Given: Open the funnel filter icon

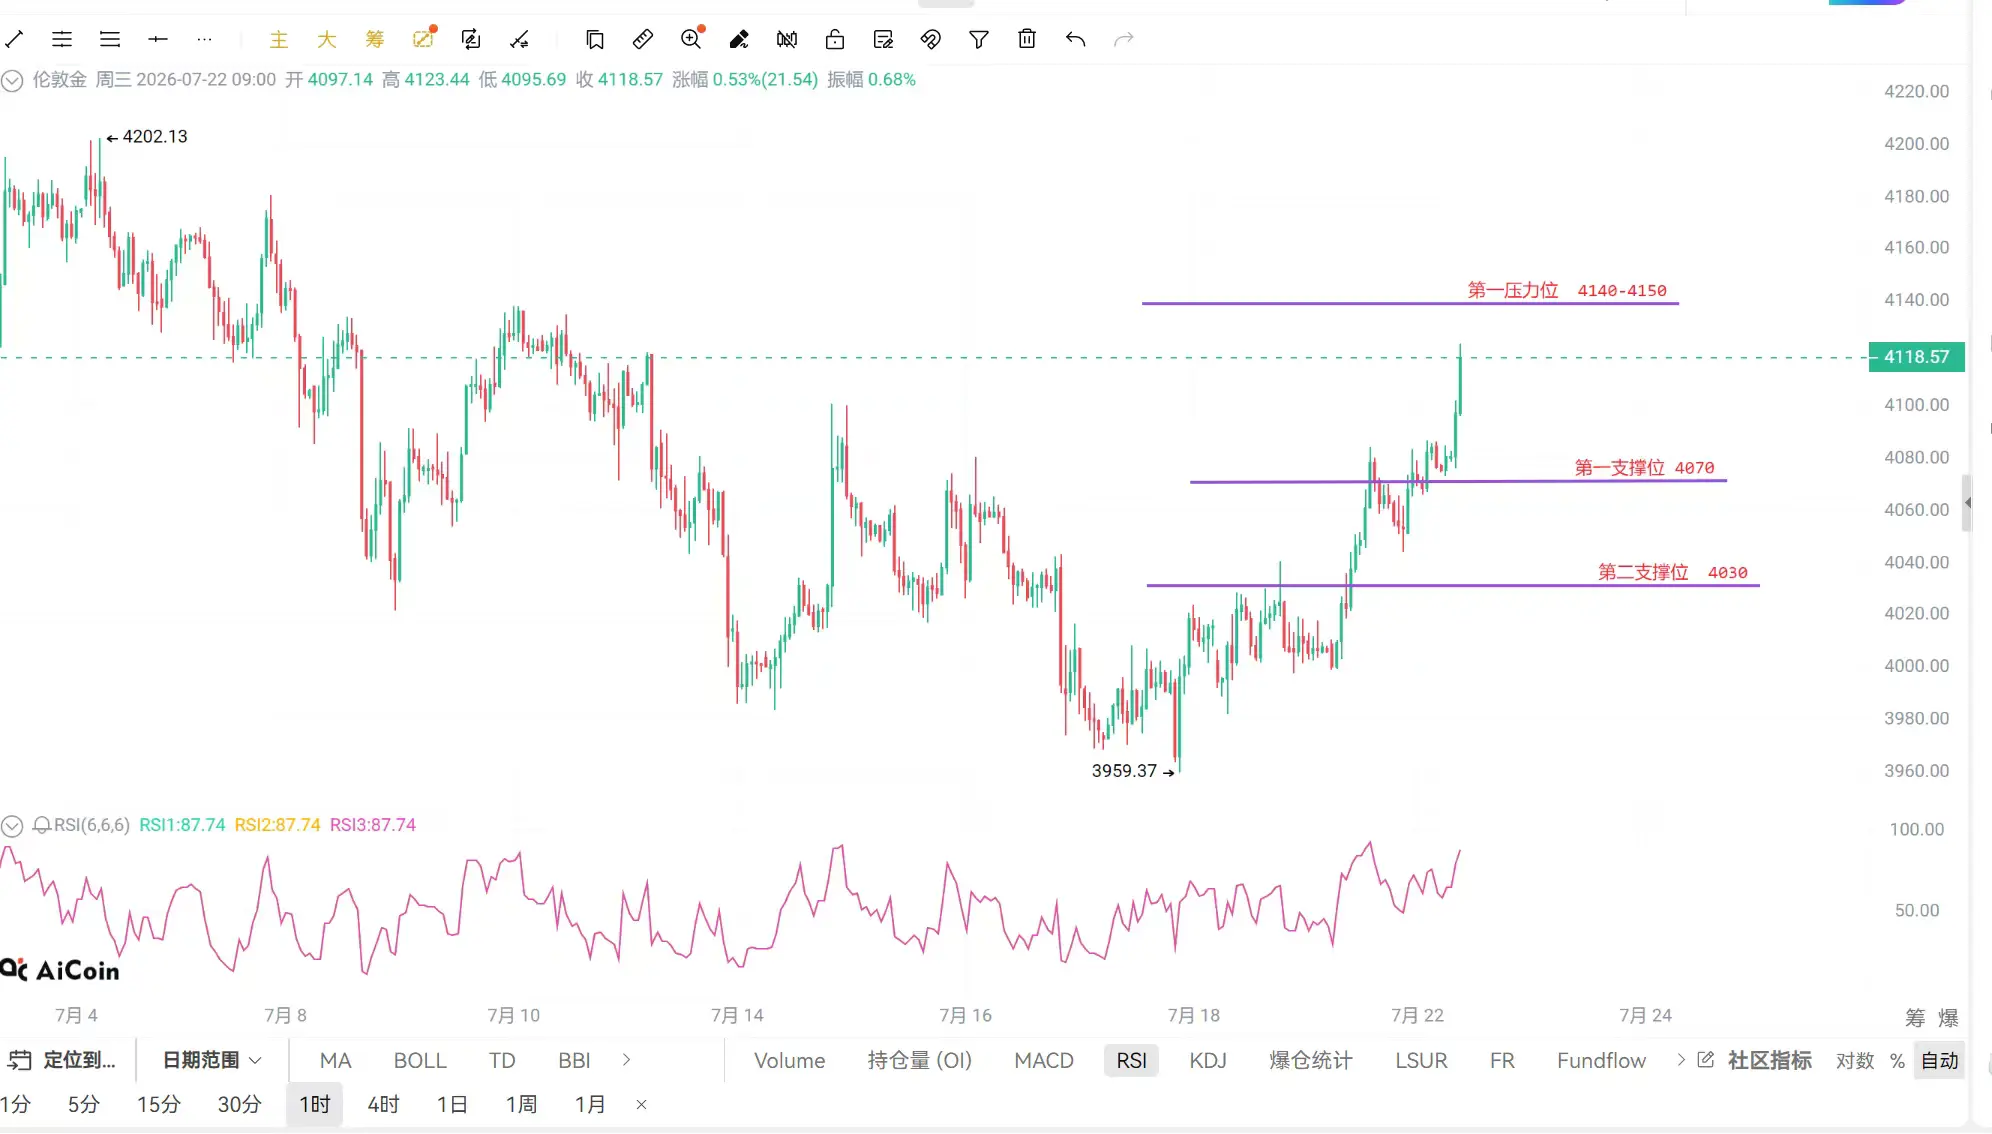Looking at the screenshot, I should (979, 39).
